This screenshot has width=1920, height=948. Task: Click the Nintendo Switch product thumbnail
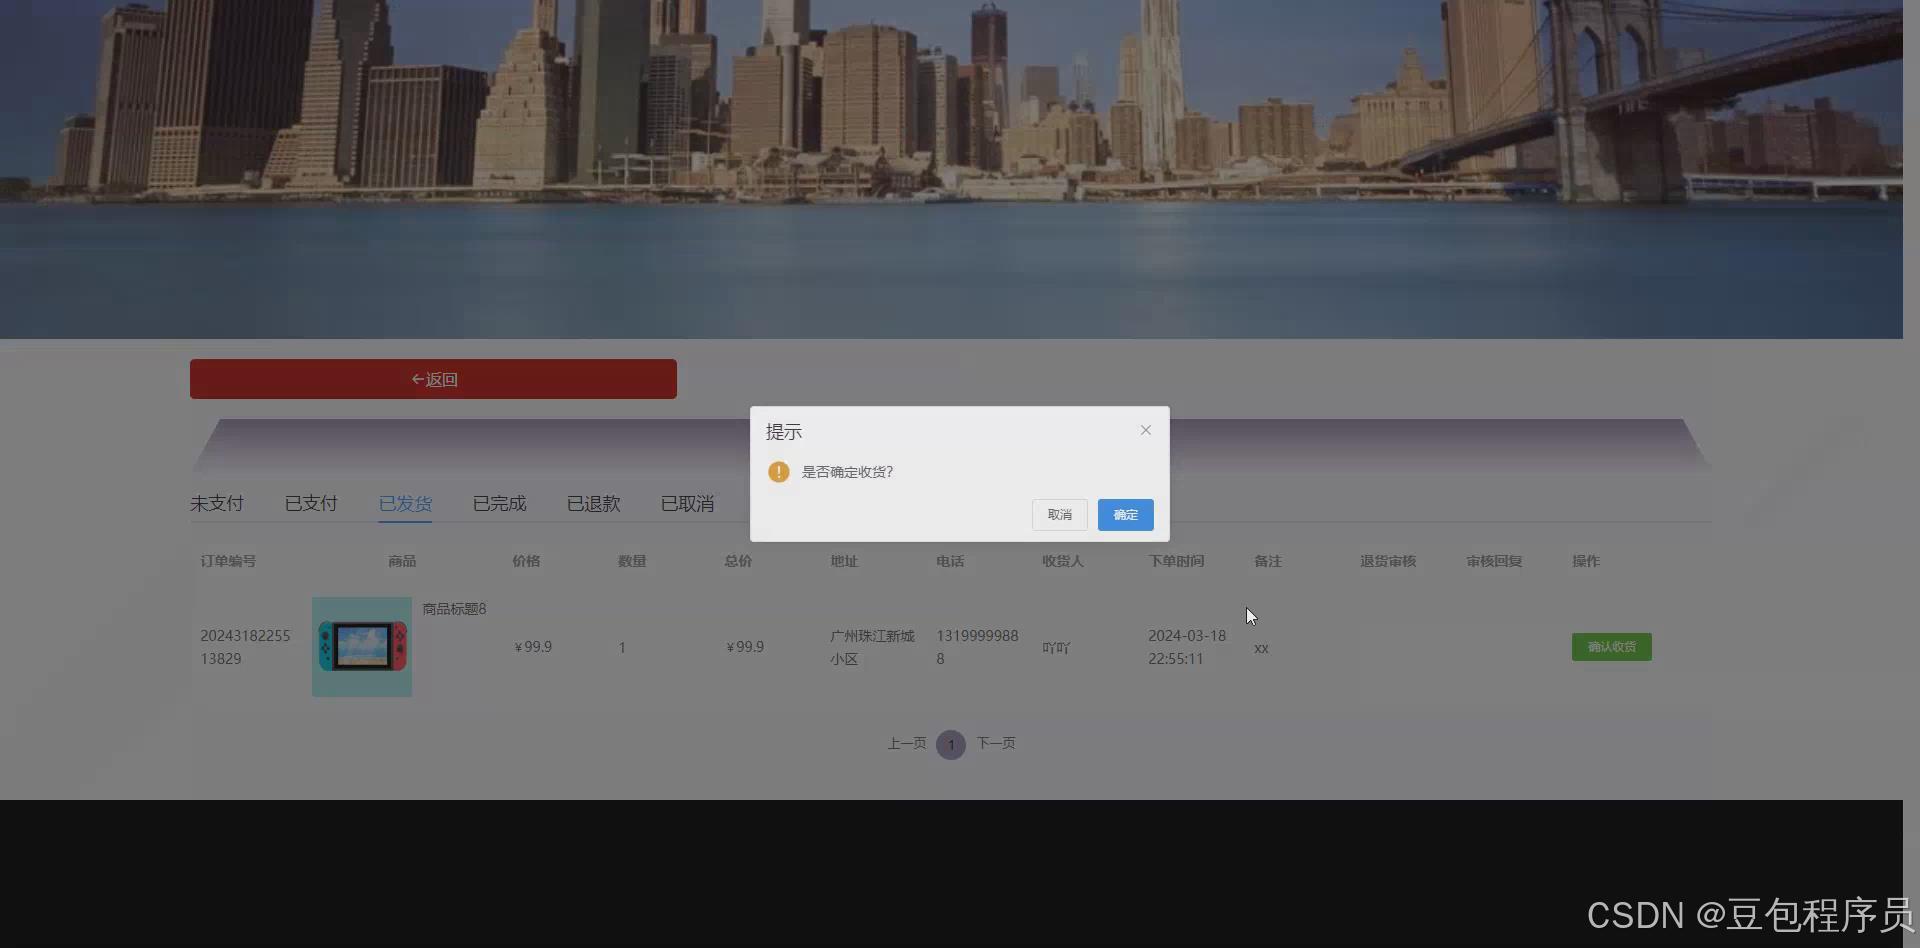(x=362, y=647)
